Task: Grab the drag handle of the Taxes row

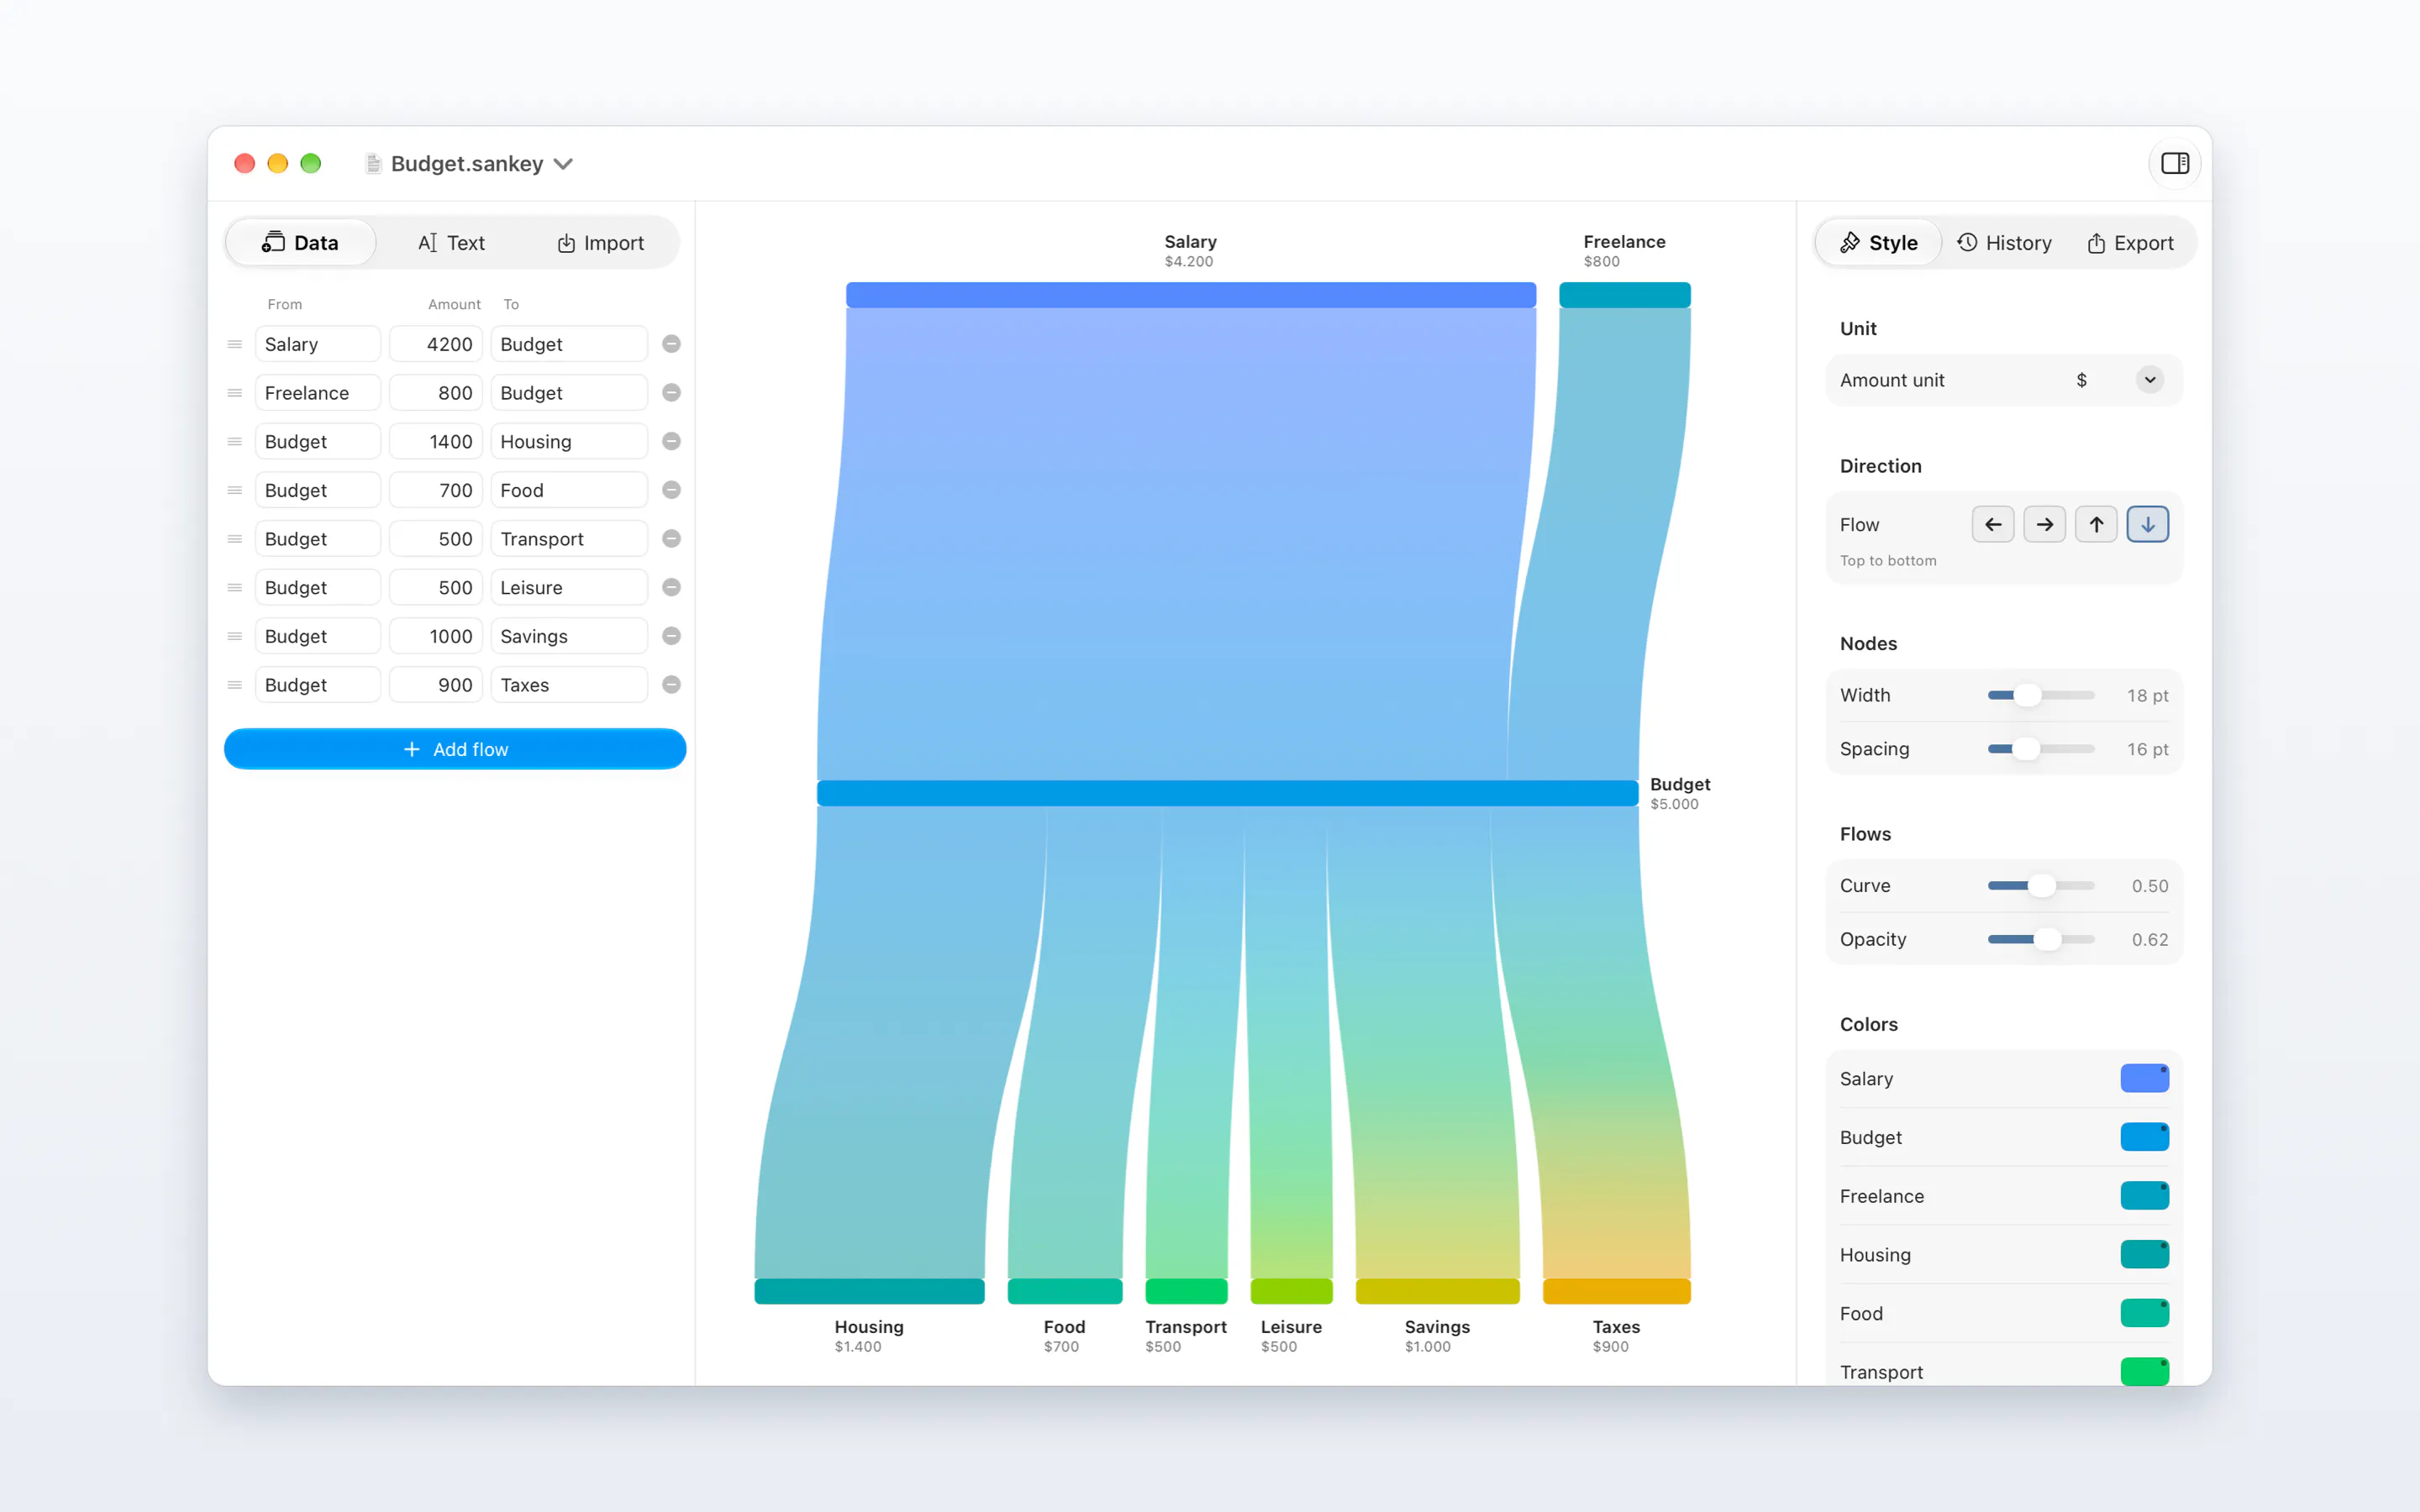Action: (235, 685)
